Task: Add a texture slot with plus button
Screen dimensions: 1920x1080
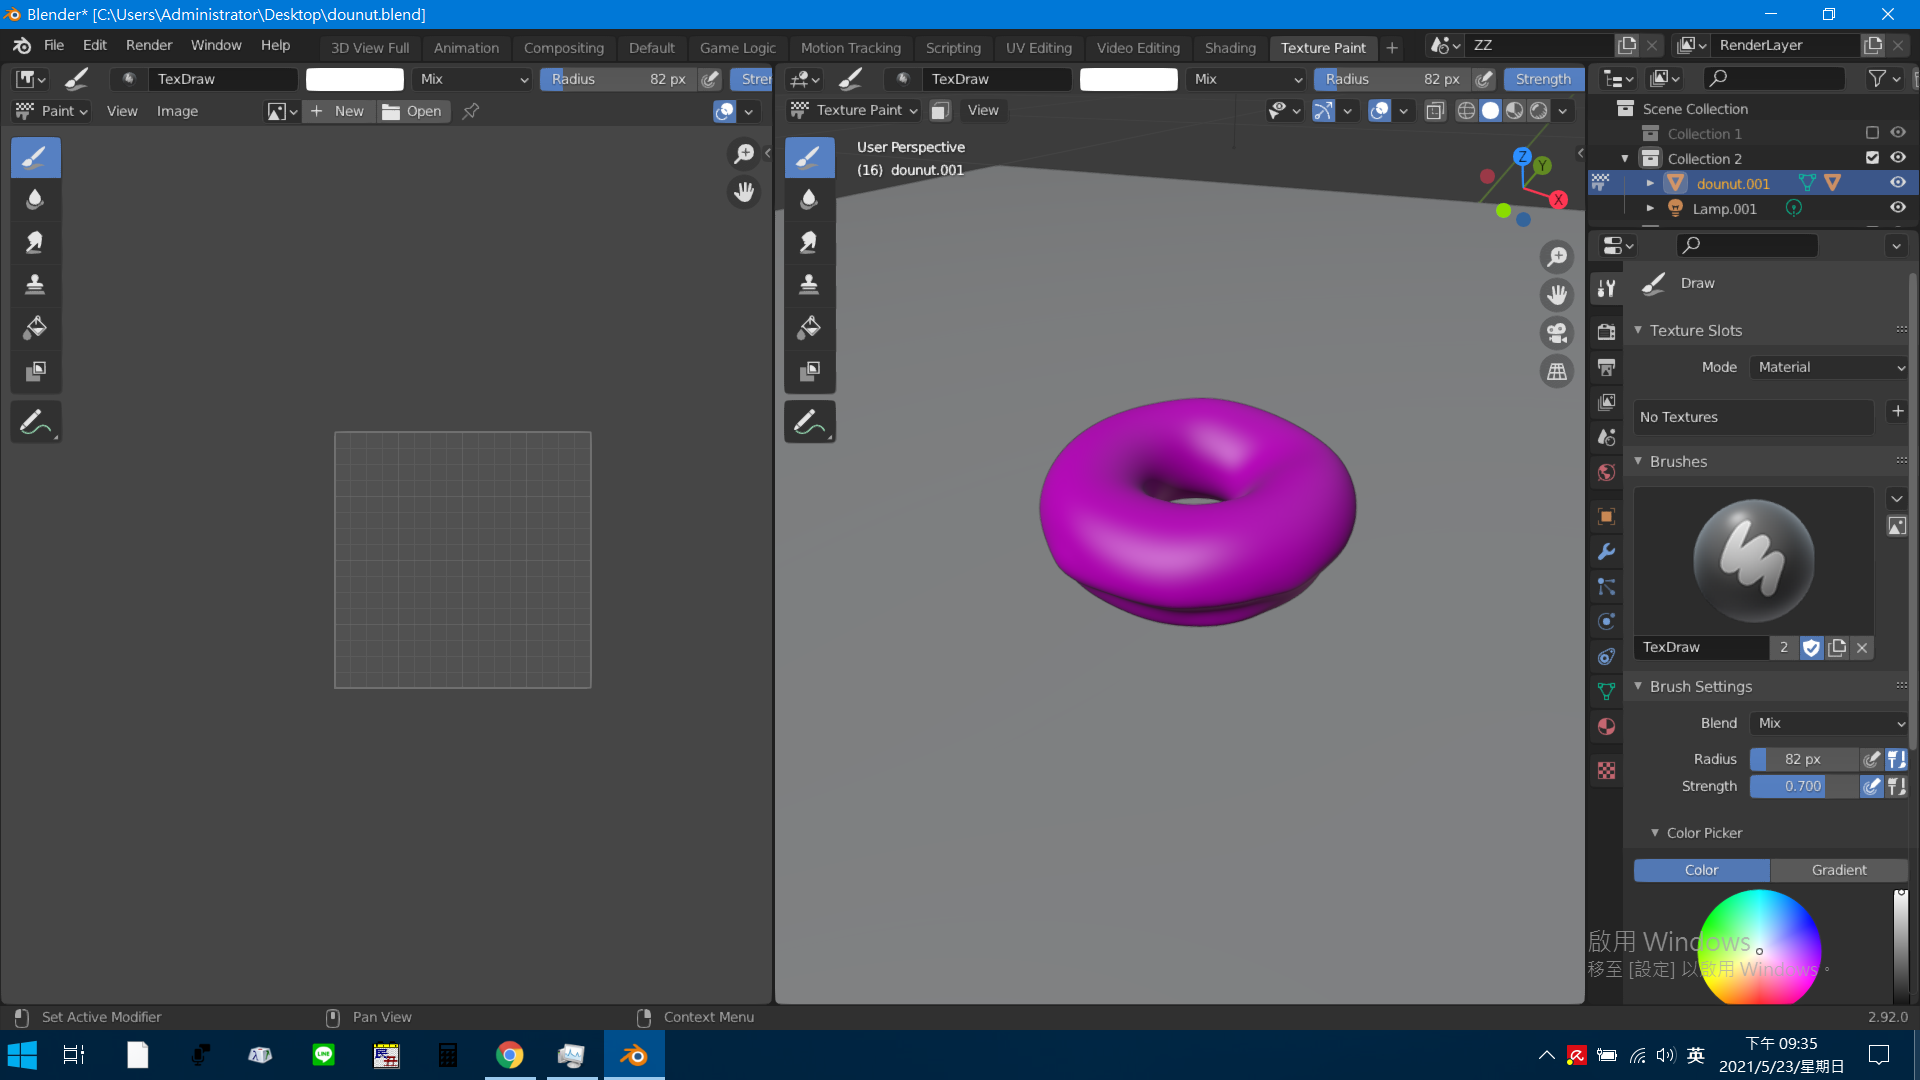Action: tap(1897, 411)
